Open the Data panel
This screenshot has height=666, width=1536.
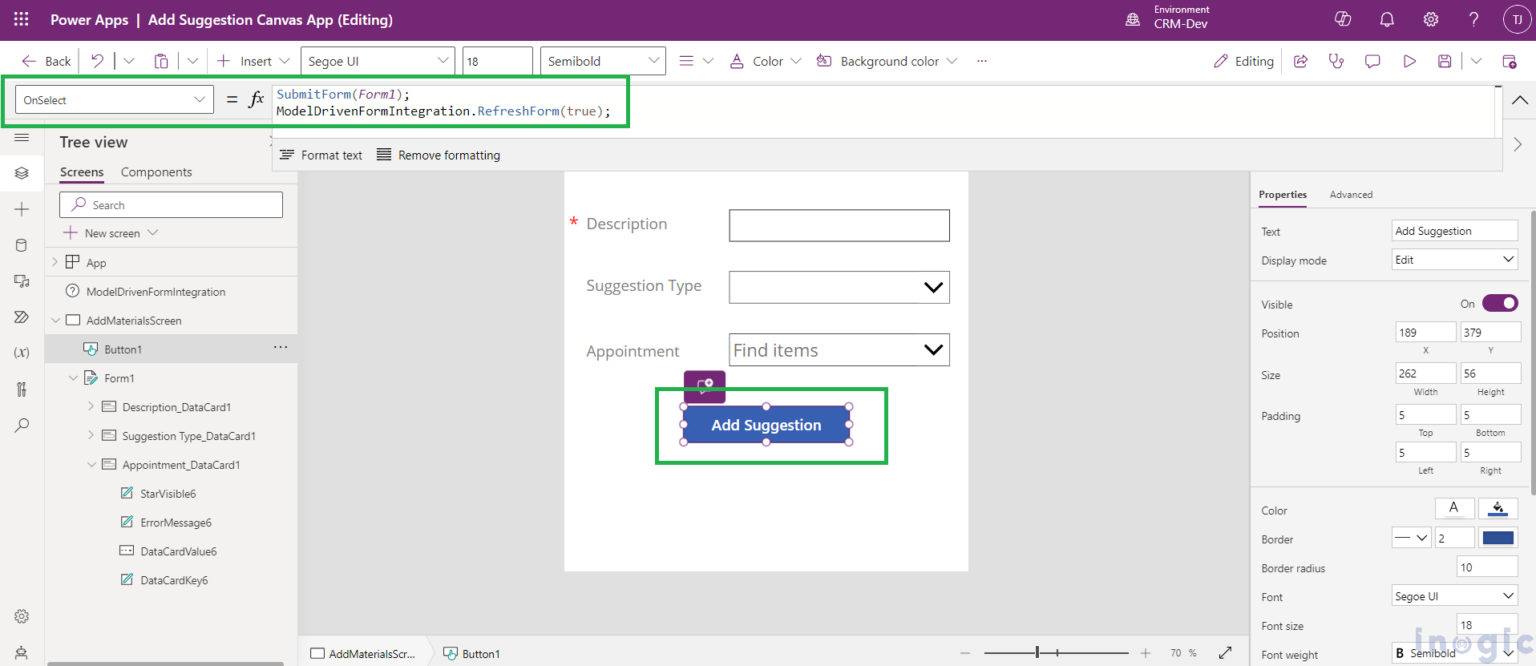tap(21, 245)
